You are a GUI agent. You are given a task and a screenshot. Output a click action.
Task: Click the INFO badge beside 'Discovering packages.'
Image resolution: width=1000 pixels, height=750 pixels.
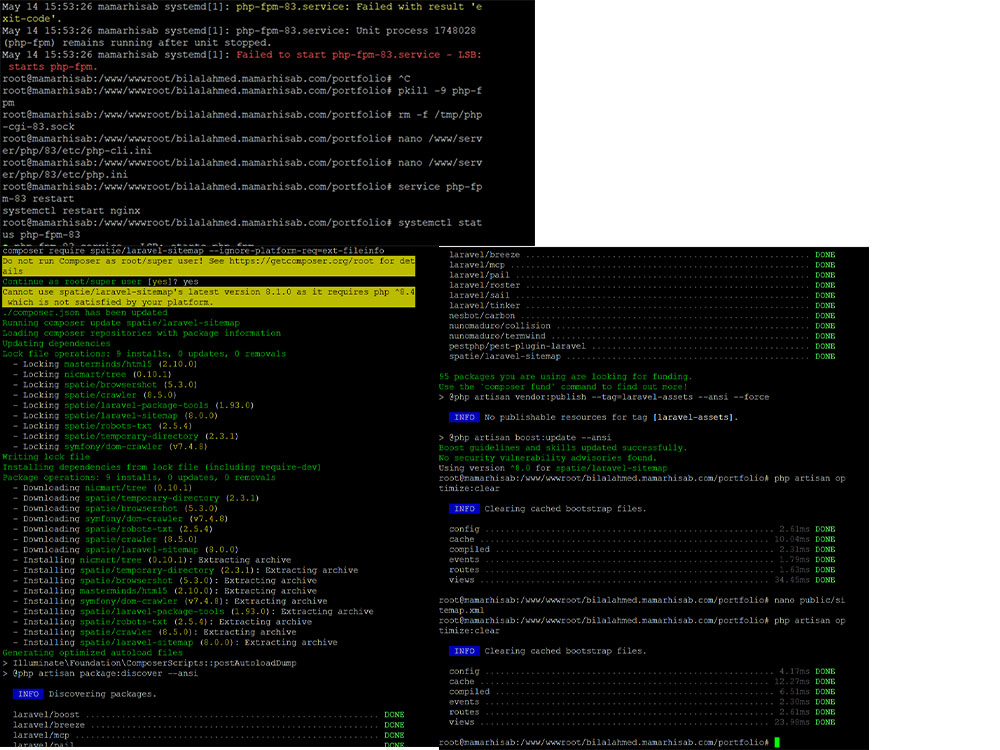click(28, 694)
